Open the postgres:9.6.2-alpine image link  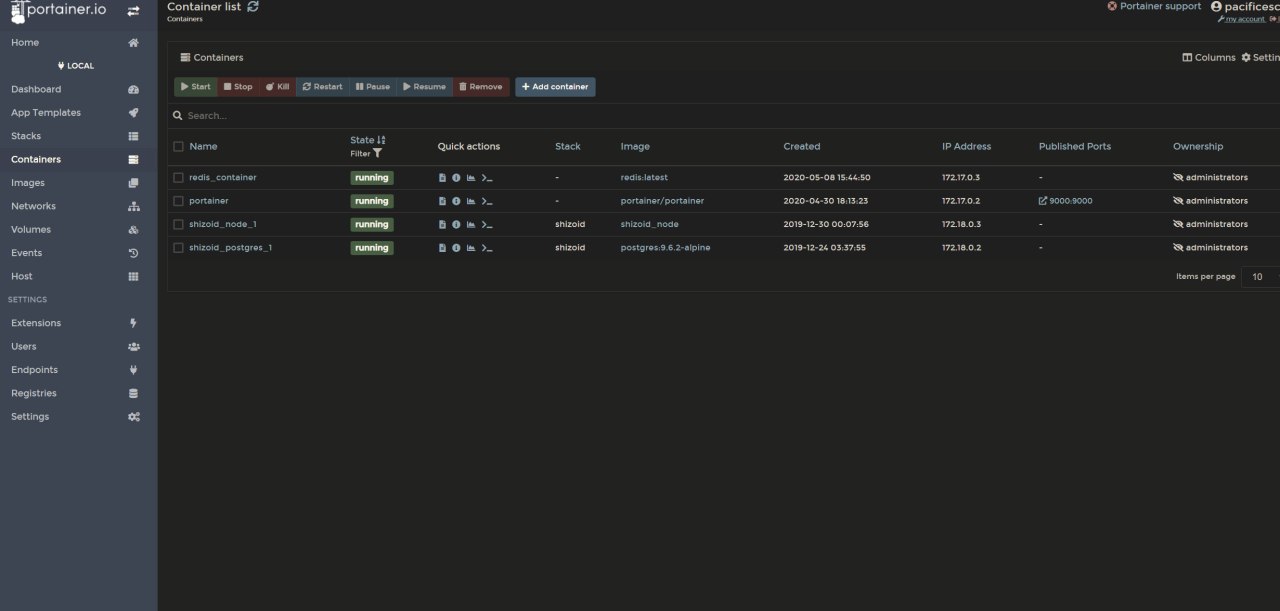[x=665, y=248]
